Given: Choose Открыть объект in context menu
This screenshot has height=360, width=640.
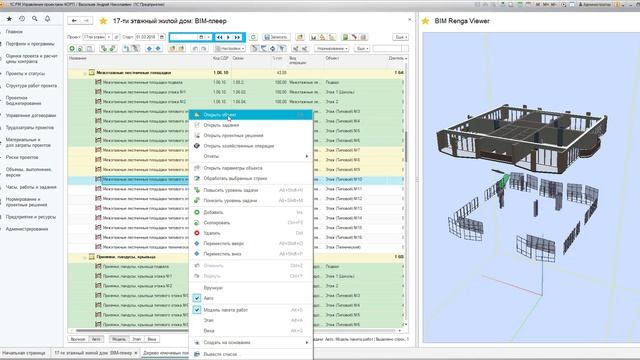Looking at the screenshot, I should 251,115.
